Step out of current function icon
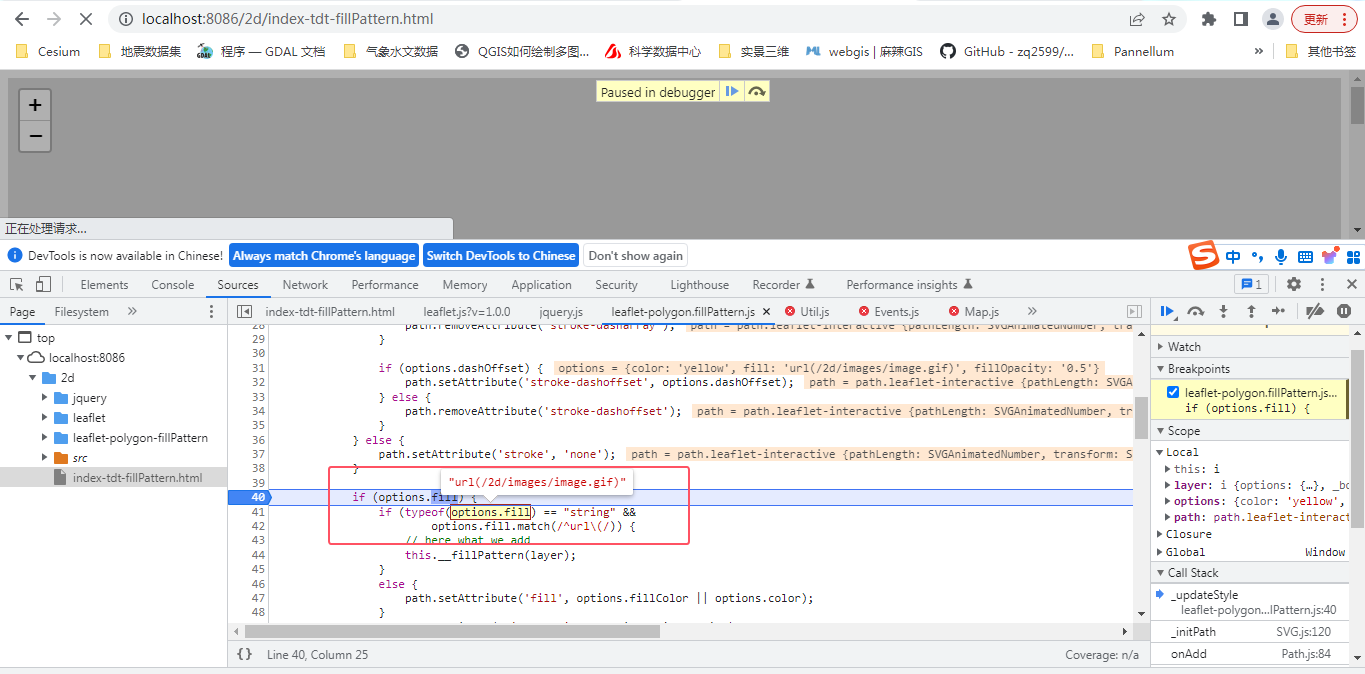This screenshot has height=674, width=1365. 1250,311
